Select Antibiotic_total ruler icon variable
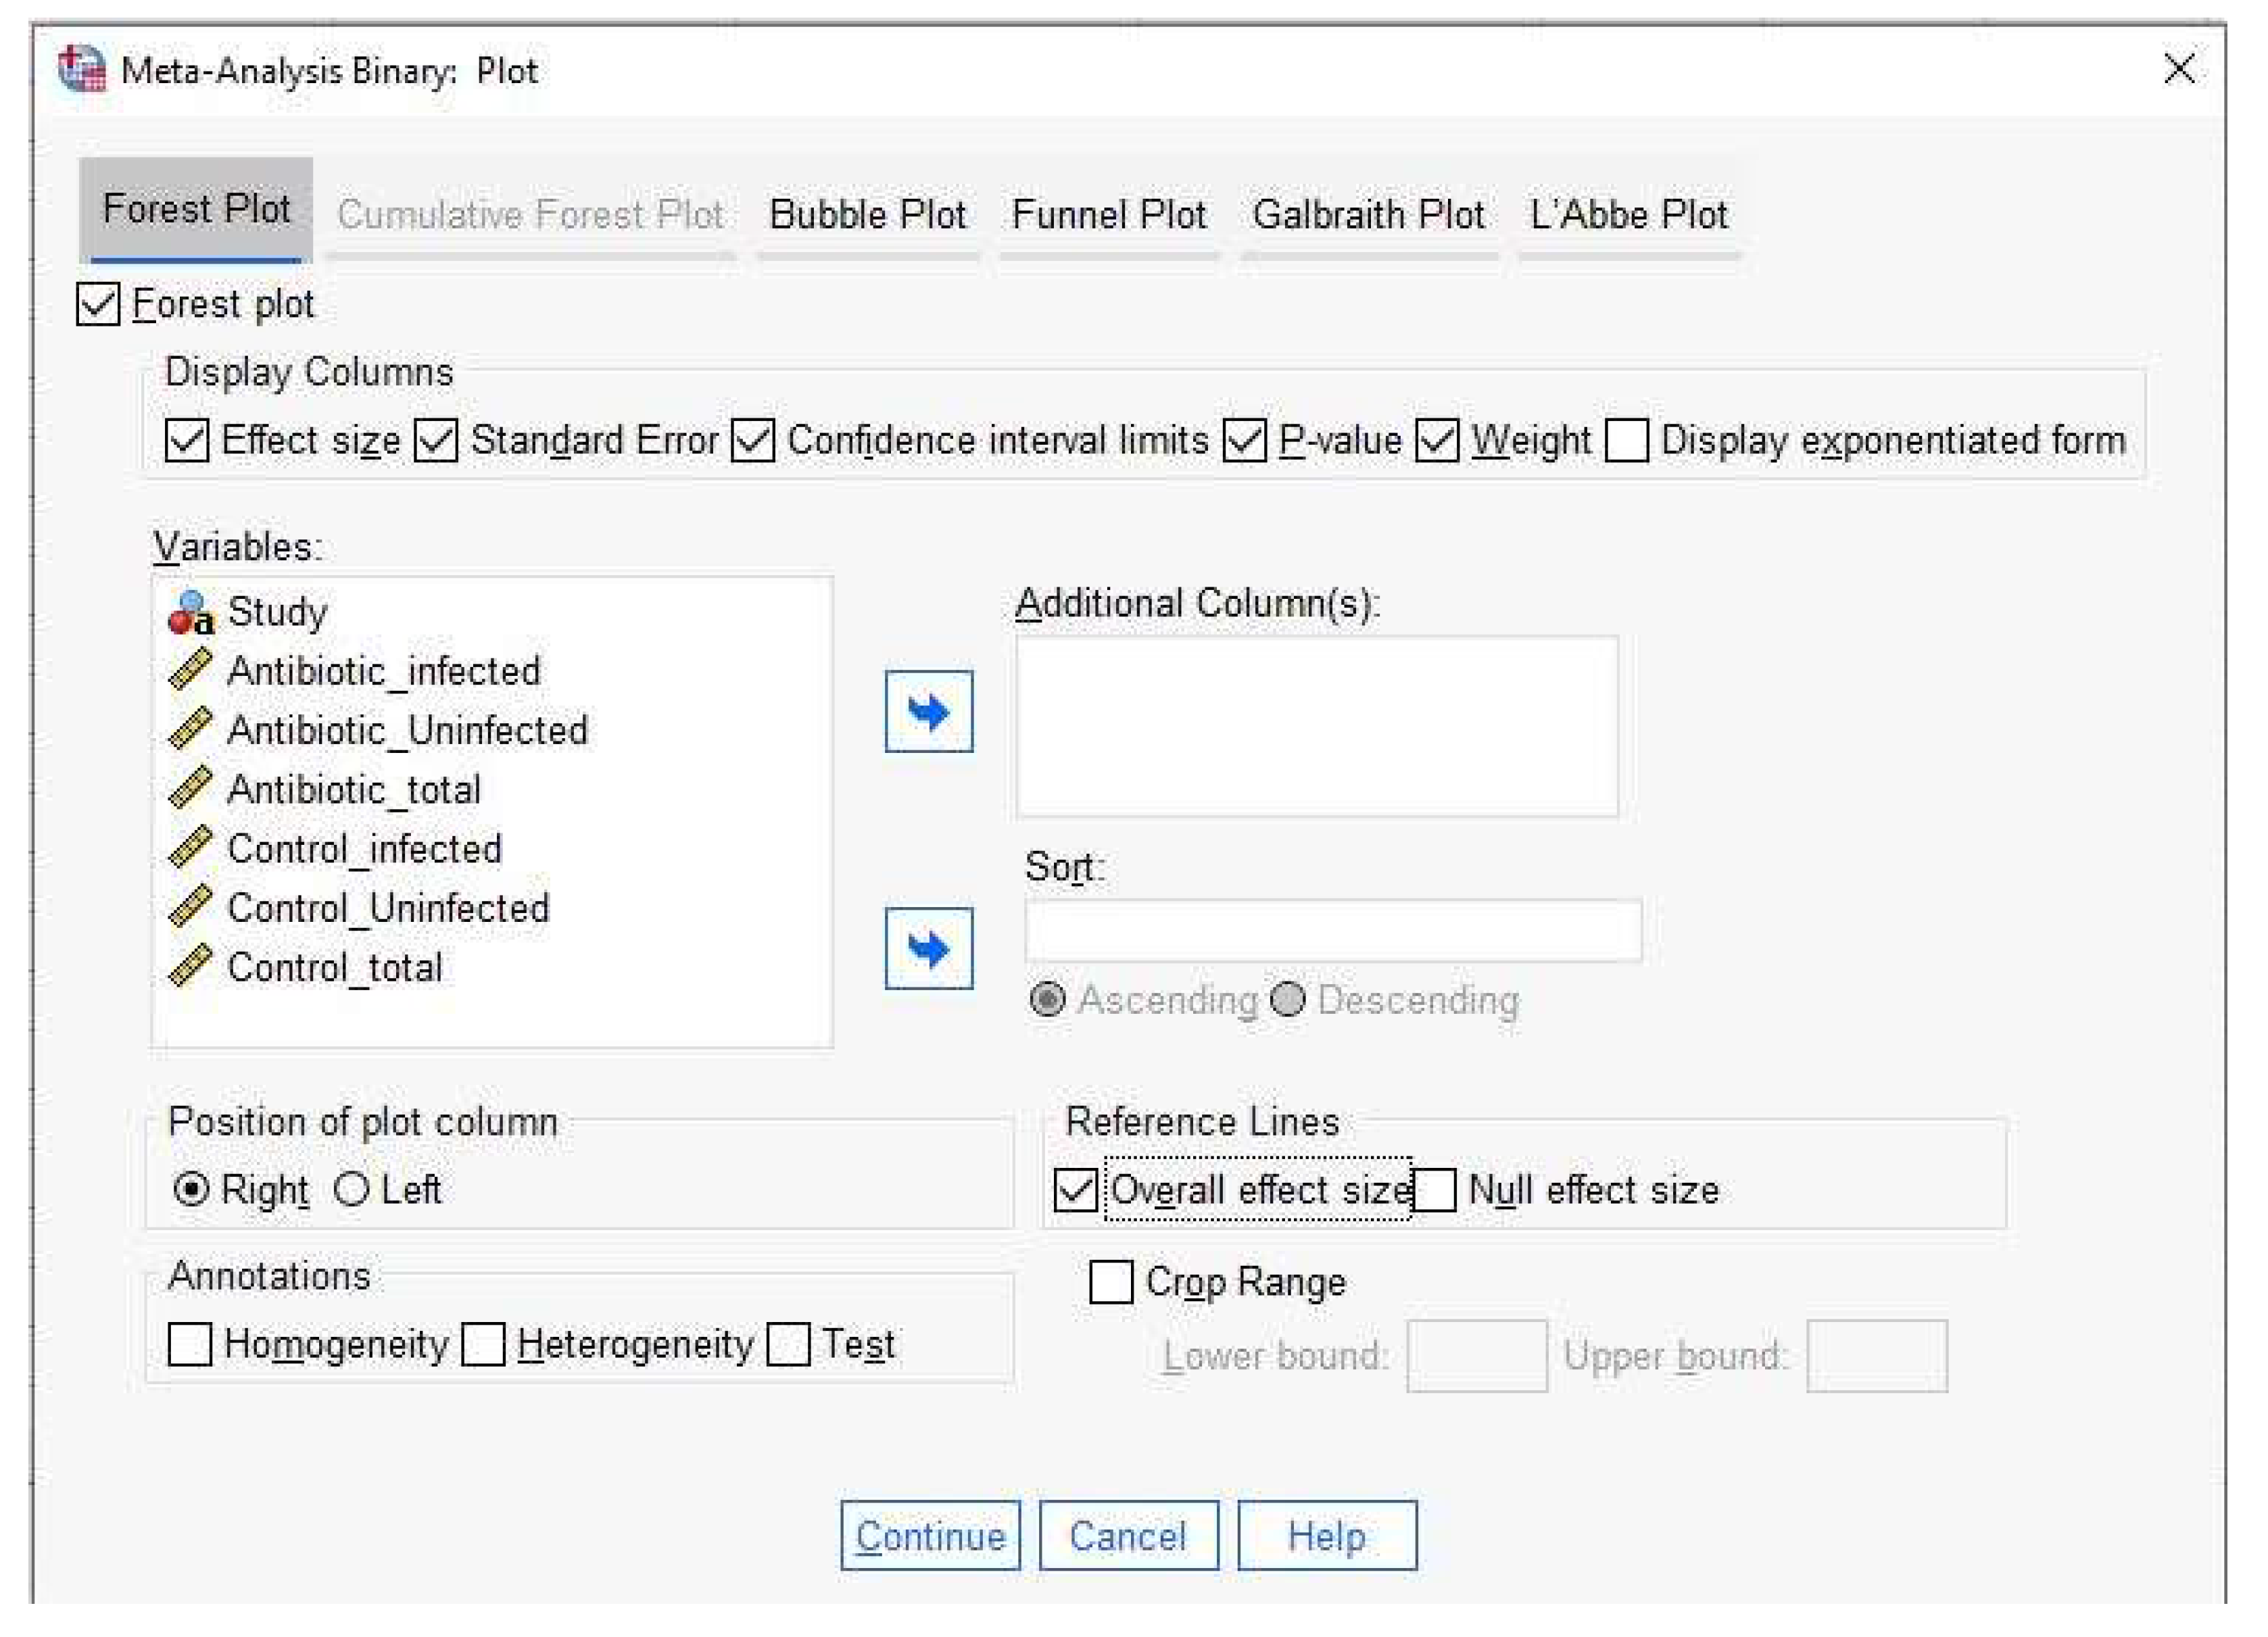This screenshot has height=1637, width=2268. tap(190, 789)
